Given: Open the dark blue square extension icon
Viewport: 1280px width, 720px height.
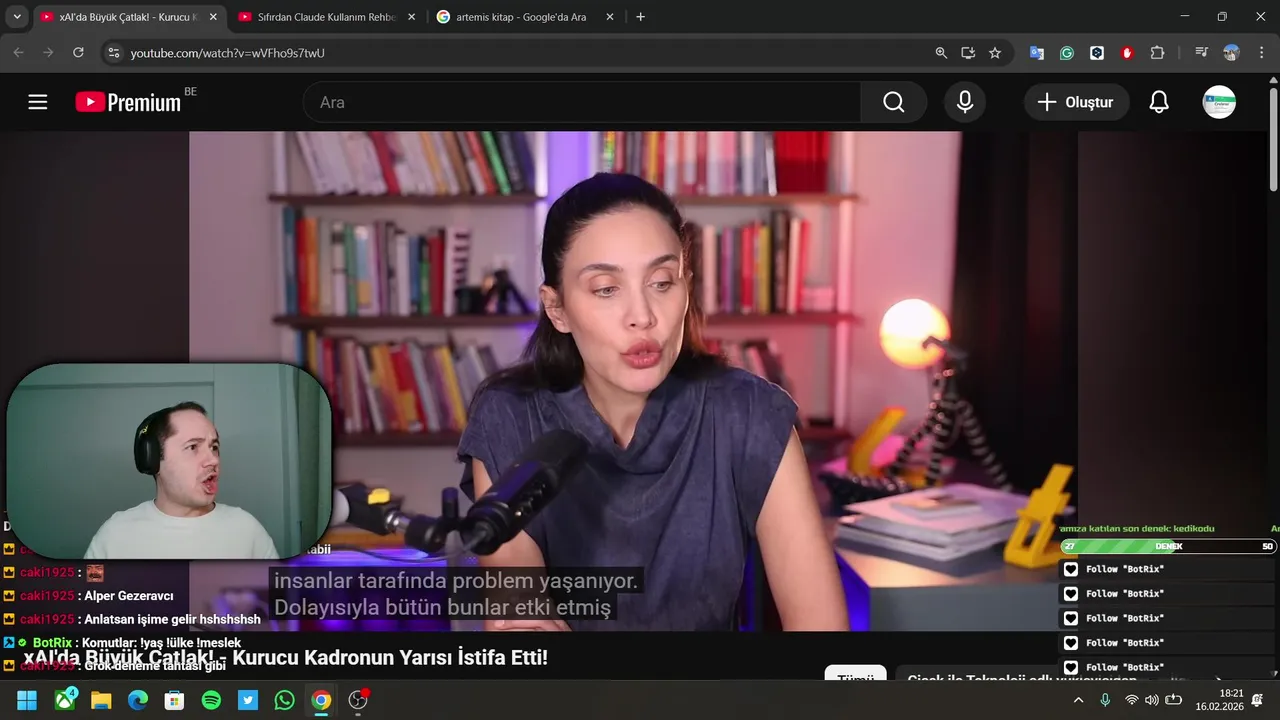Looking at the screenshot, I should [1097, 53].
